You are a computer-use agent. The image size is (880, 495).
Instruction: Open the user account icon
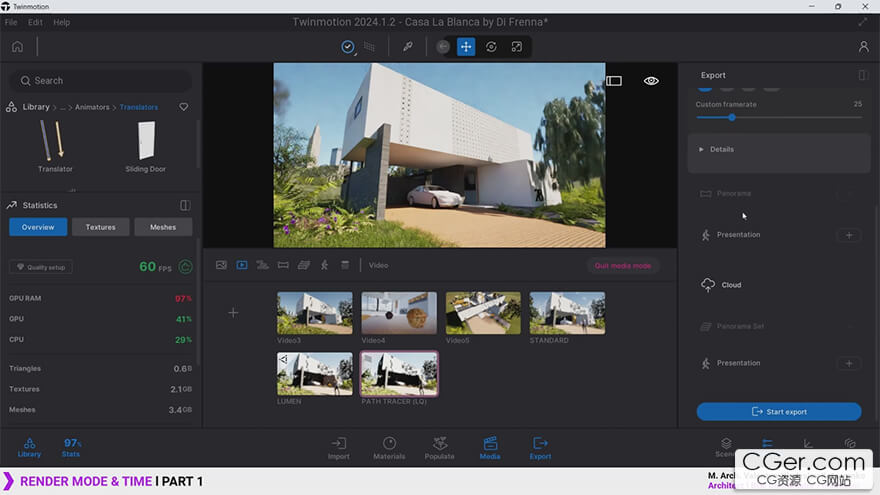tap(863, 47)
